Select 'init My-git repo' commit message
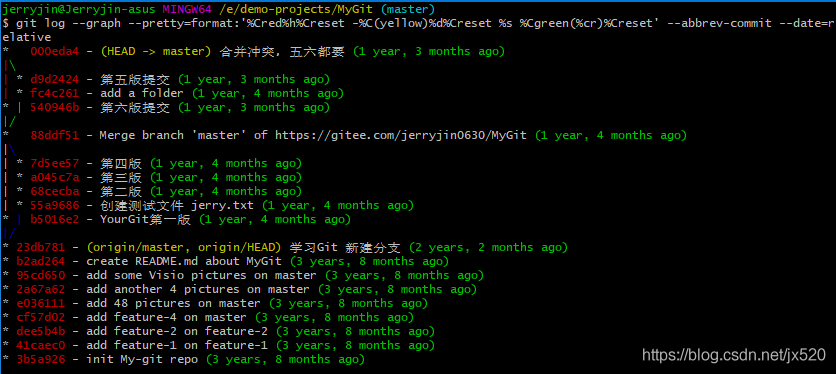836x374 pixels. tap(141, 360)
